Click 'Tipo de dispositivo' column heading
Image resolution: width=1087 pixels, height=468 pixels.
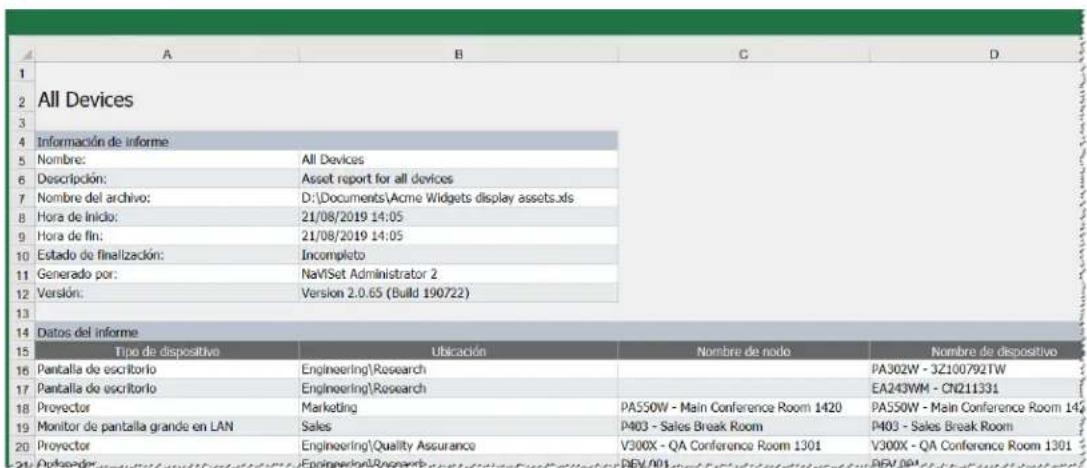click(166, 352)
